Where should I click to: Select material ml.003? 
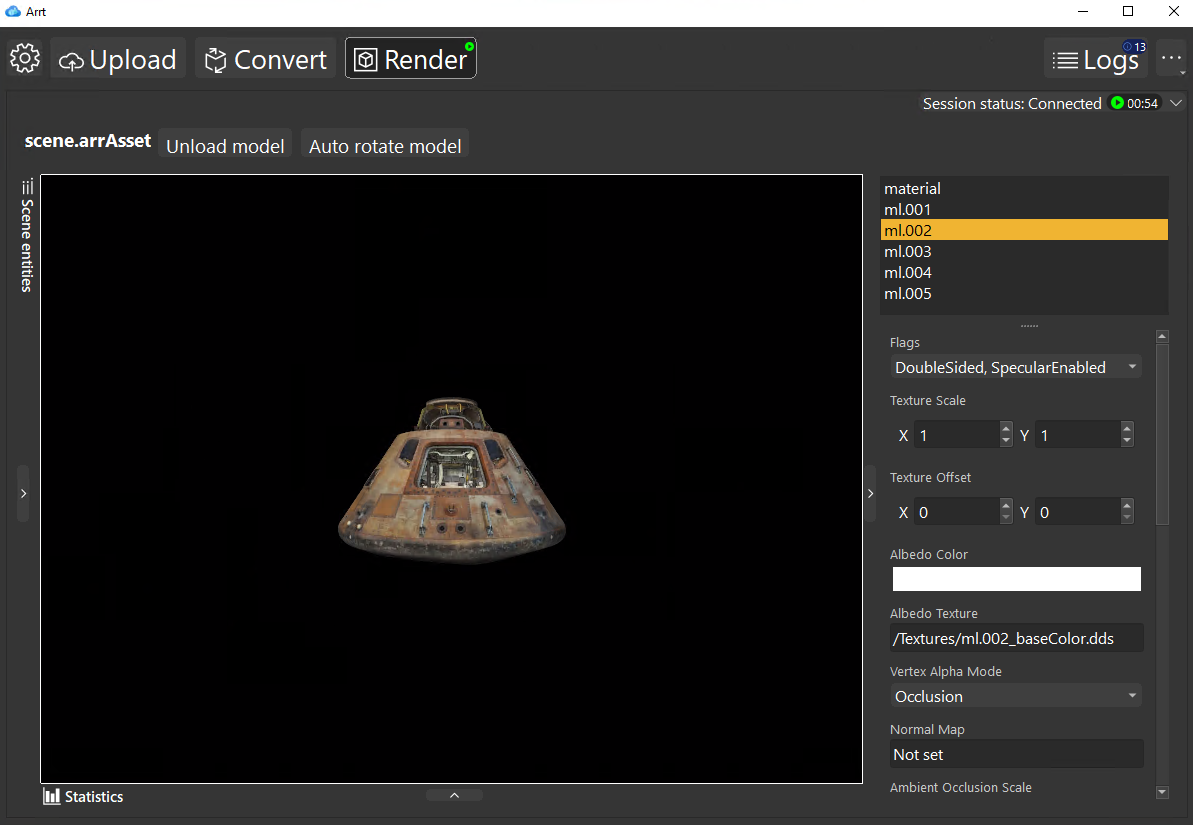click(x=1024, y=251)
